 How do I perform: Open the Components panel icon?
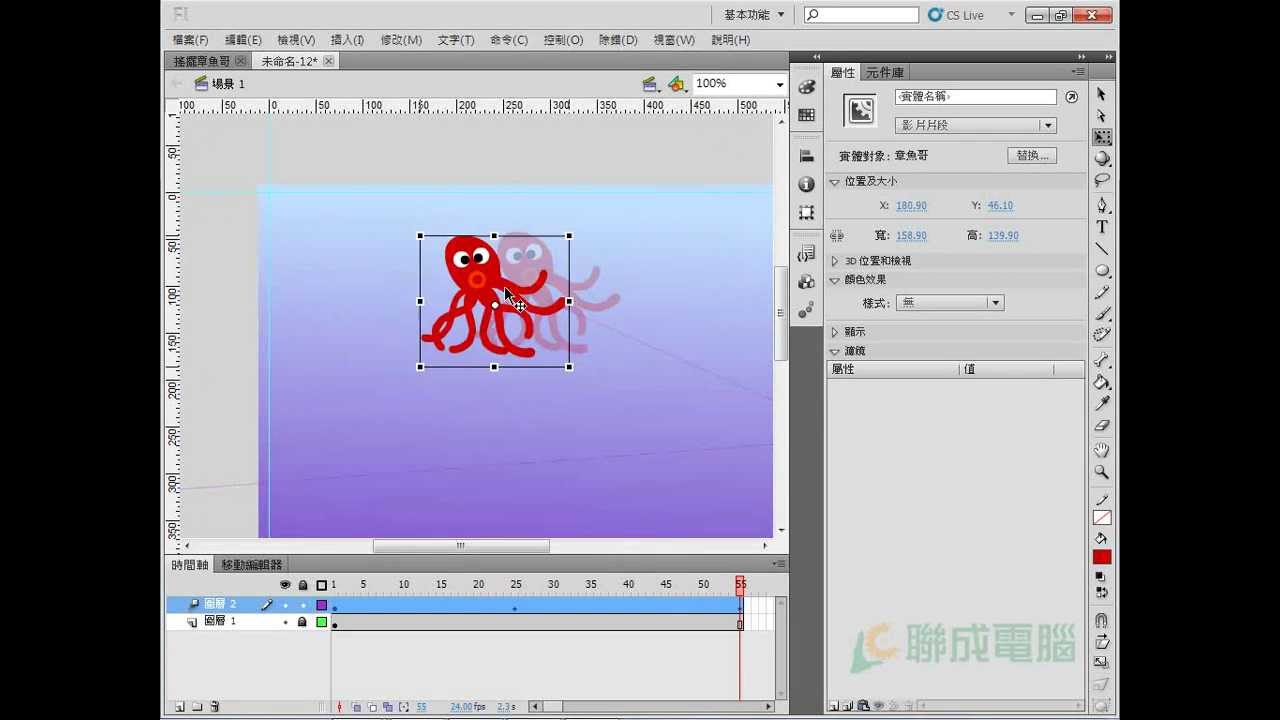(807, 283)
